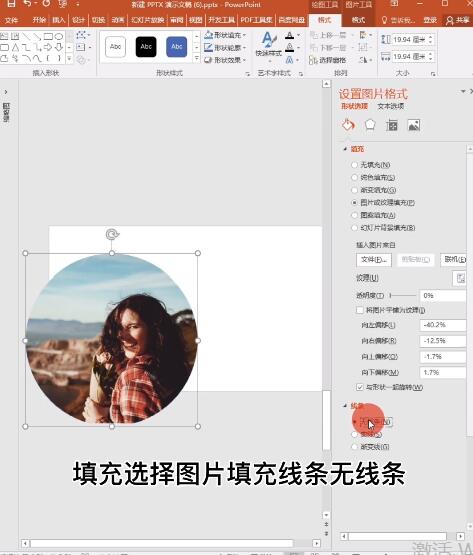Open Shape Fill (形状填充) dropdown
Viewport: 473px width, 555px height.
[225, 35]
